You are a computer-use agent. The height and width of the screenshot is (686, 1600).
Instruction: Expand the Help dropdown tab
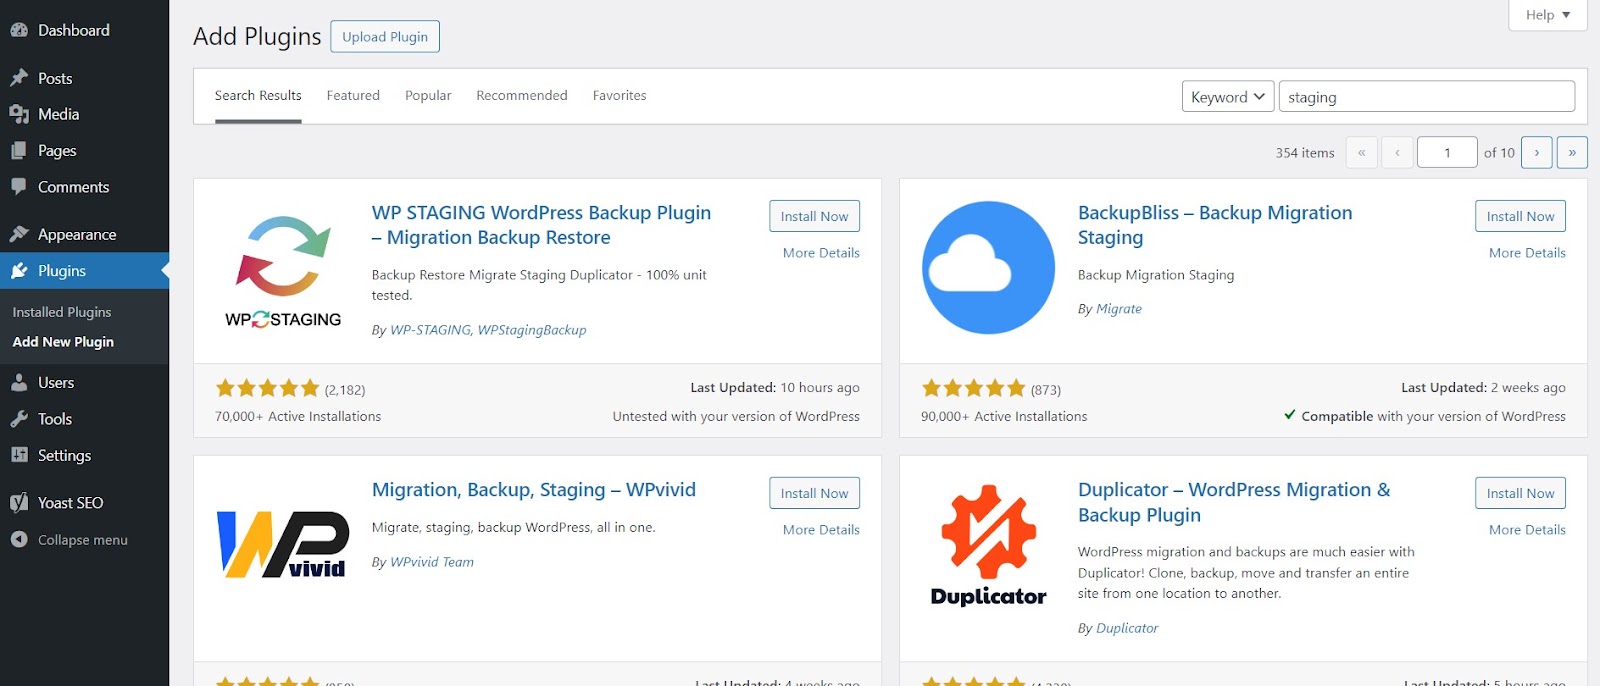click(1548, 15)
